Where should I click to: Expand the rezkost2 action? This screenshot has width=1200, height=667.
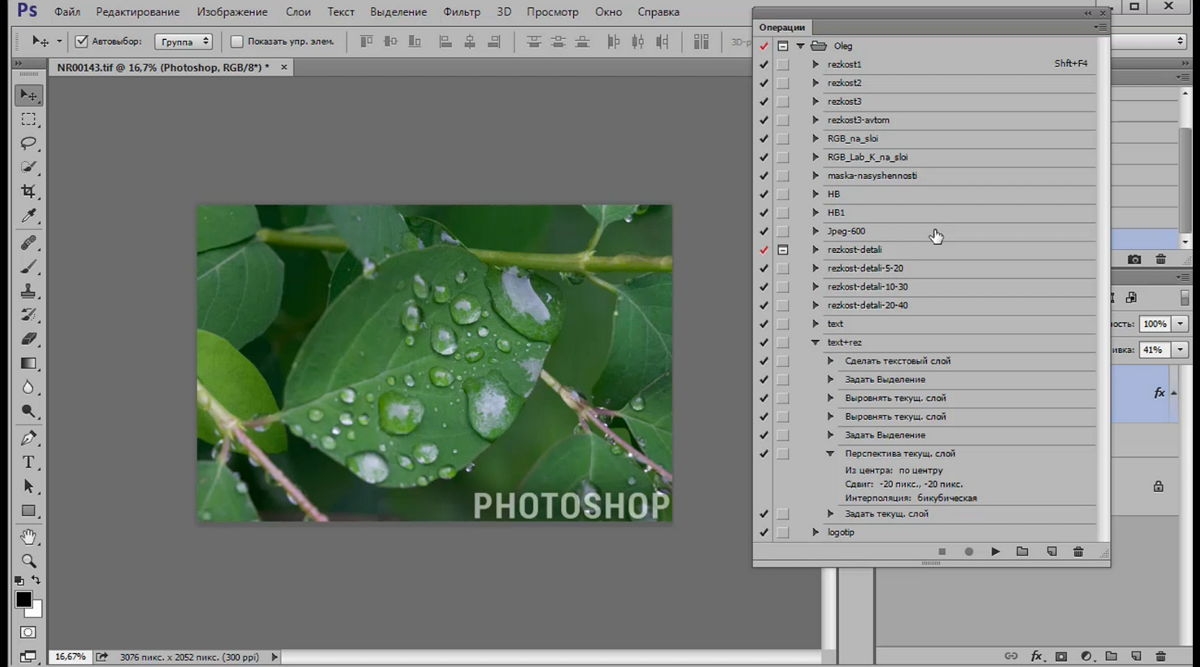point(816,83)
